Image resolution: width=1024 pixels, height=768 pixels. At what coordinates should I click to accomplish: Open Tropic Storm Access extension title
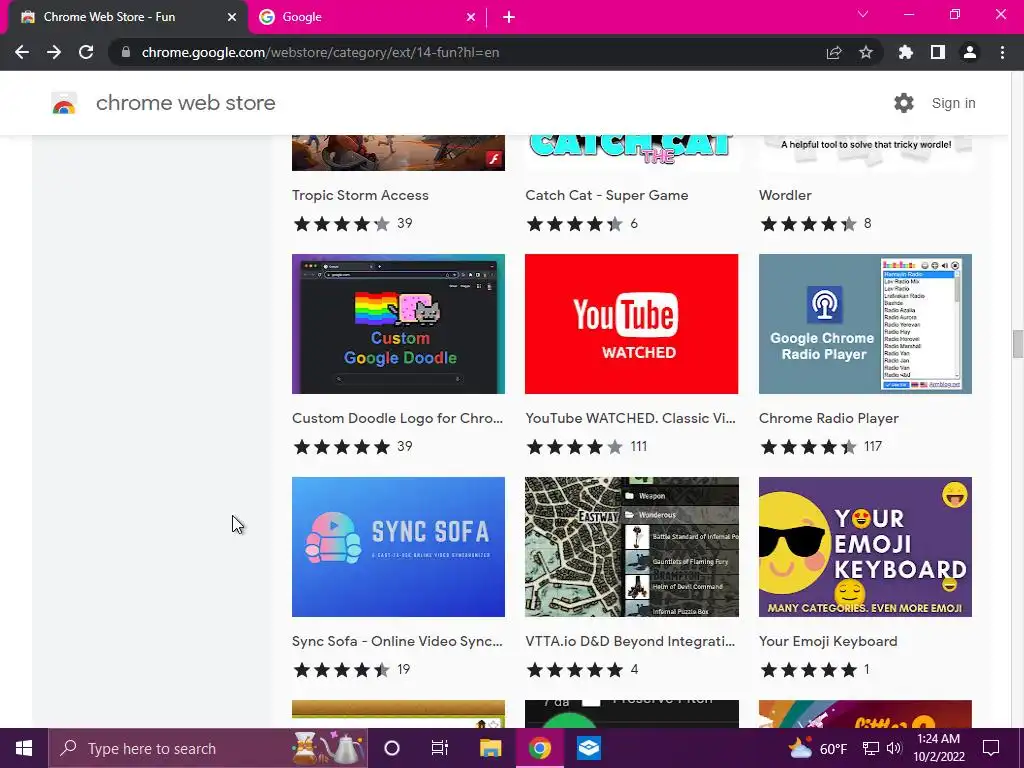[360, 195]
